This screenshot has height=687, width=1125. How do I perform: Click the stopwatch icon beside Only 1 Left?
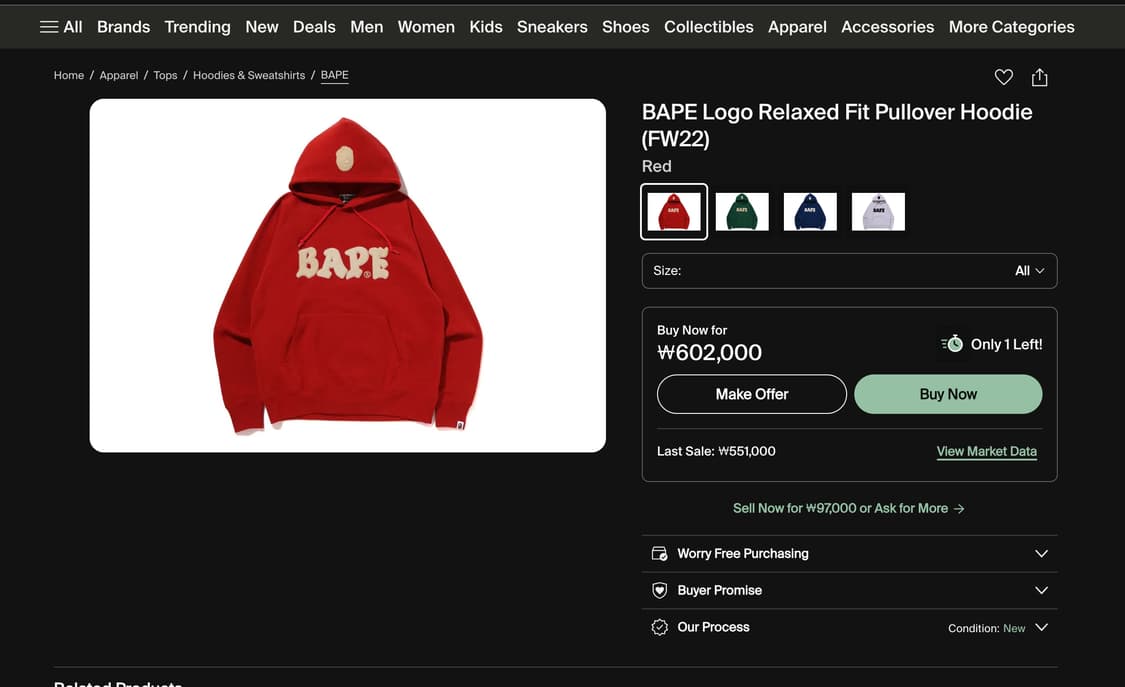(x=953, y=344)
